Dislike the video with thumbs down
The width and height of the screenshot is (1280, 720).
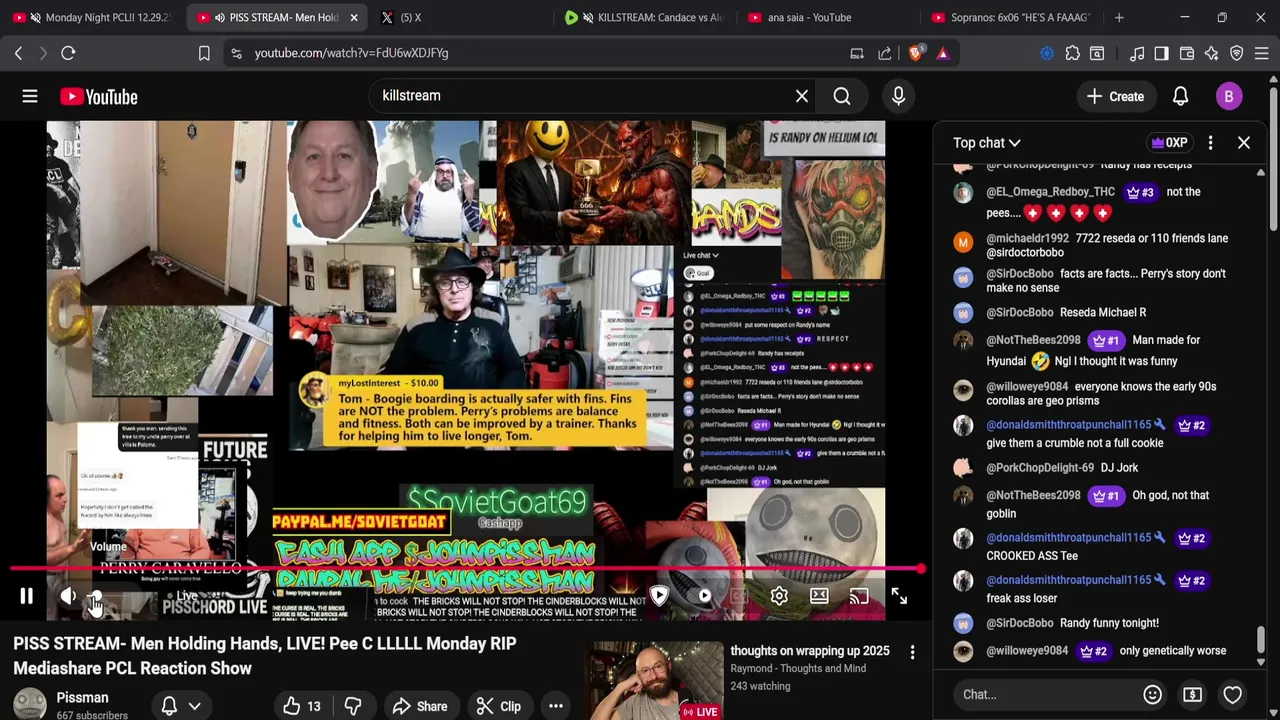[x=353, y=706]
